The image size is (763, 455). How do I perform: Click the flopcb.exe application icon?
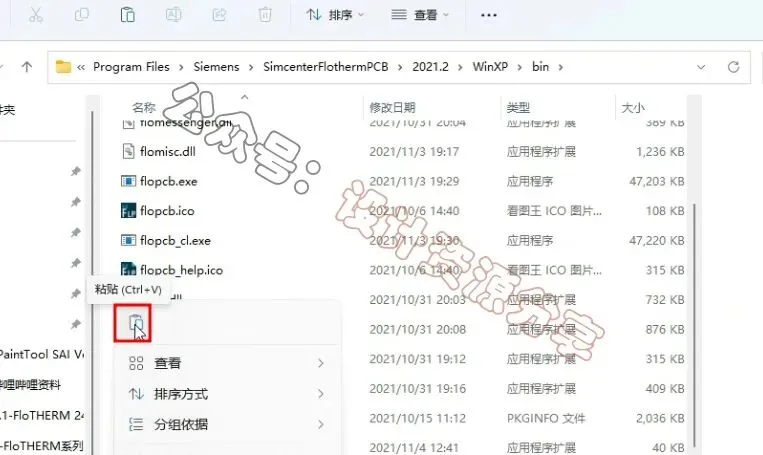click(x=128, y=181)
